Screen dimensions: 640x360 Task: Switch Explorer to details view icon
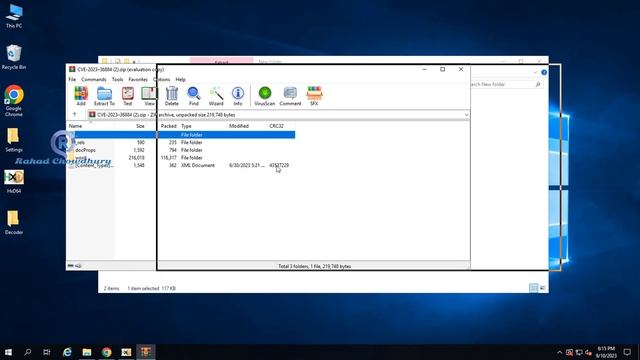coord(533,288)
